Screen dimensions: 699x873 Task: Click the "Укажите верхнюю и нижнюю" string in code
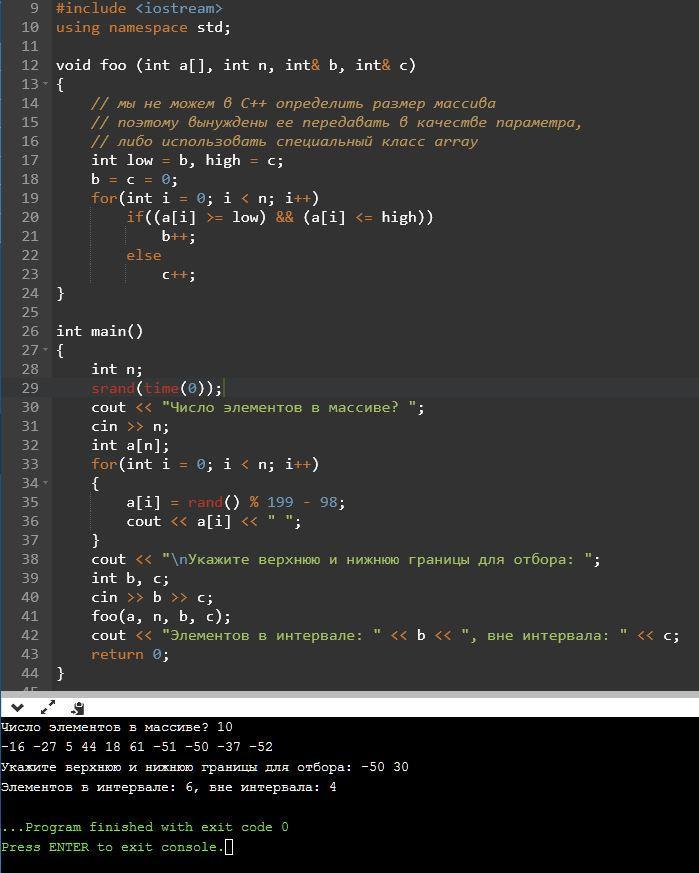(377, 560)
